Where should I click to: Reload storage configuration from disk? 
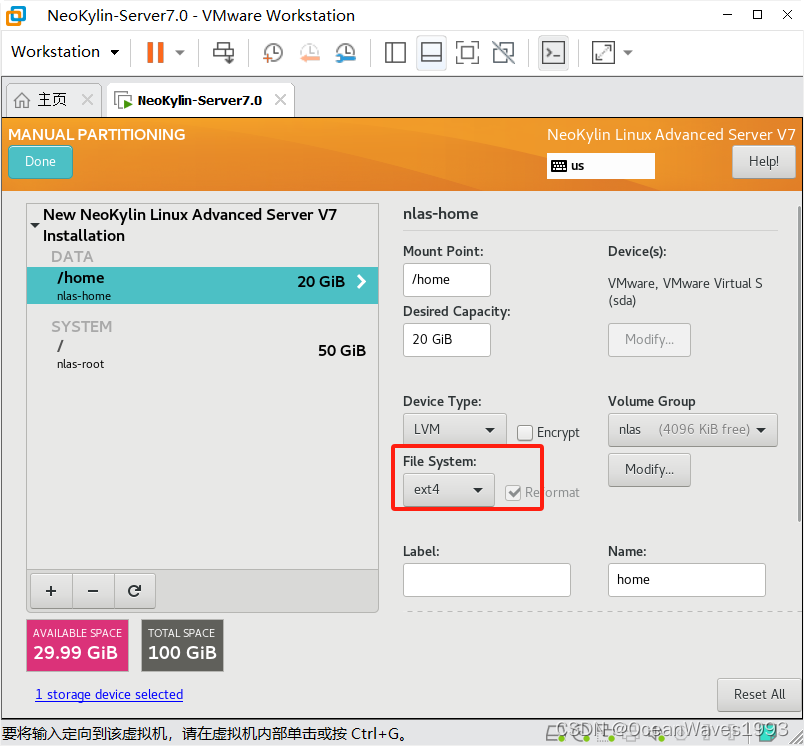(134, 591)
